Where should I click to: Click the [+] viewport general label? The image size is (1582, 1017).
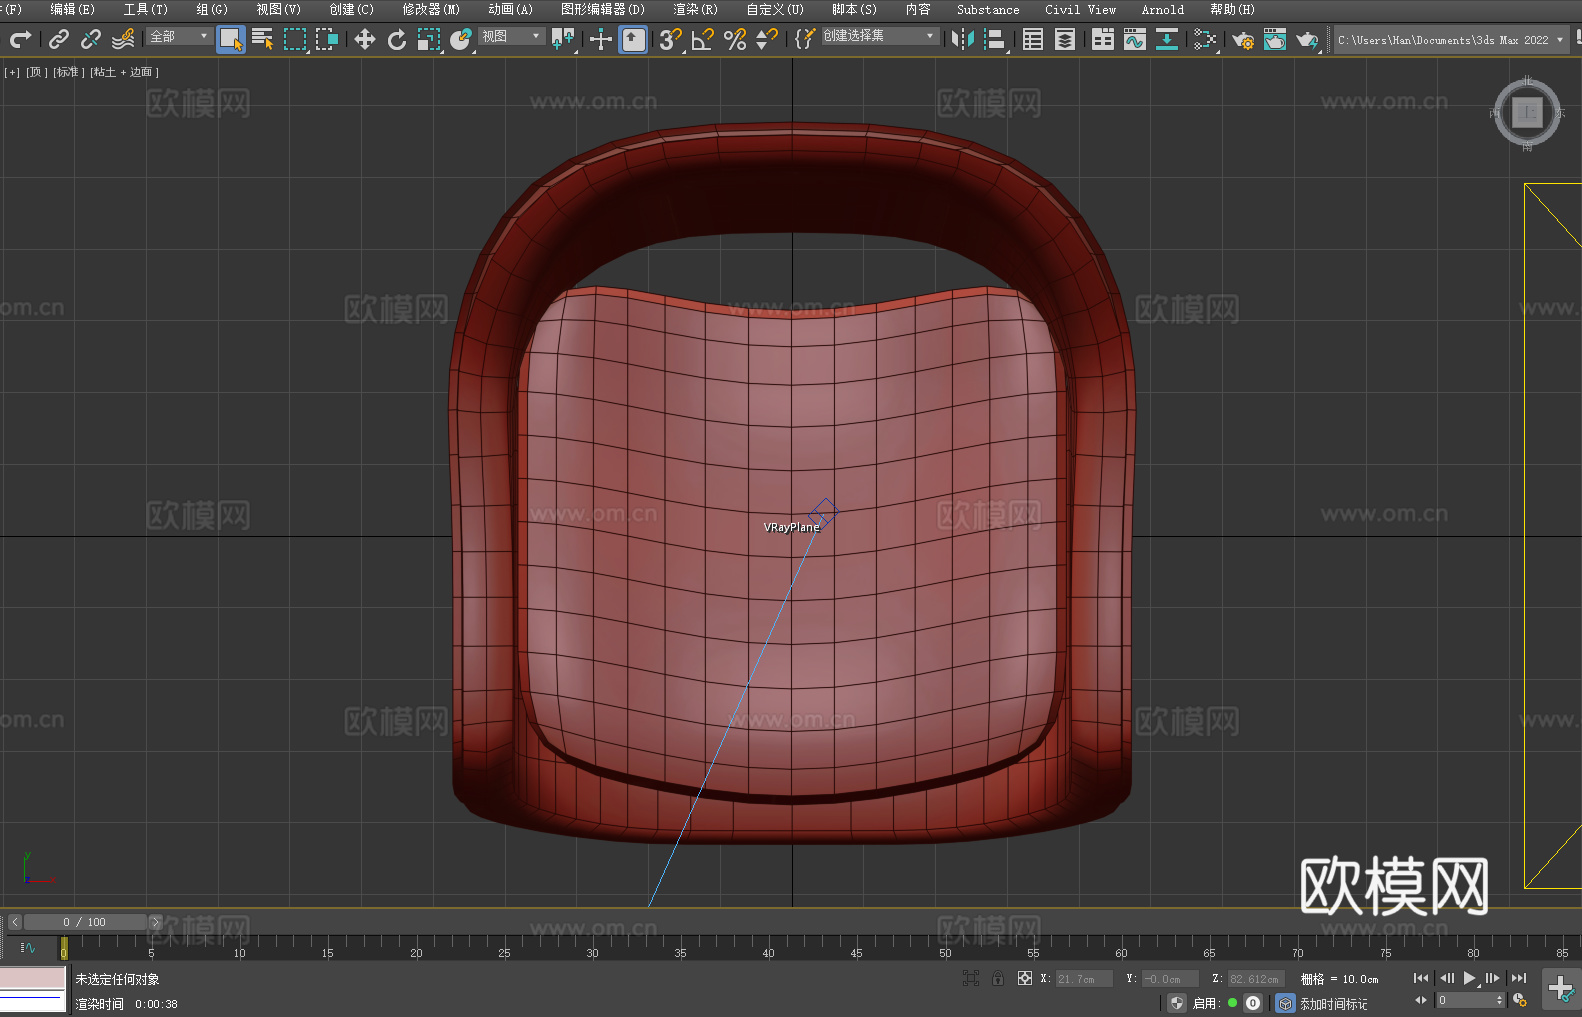coord(12,72)
